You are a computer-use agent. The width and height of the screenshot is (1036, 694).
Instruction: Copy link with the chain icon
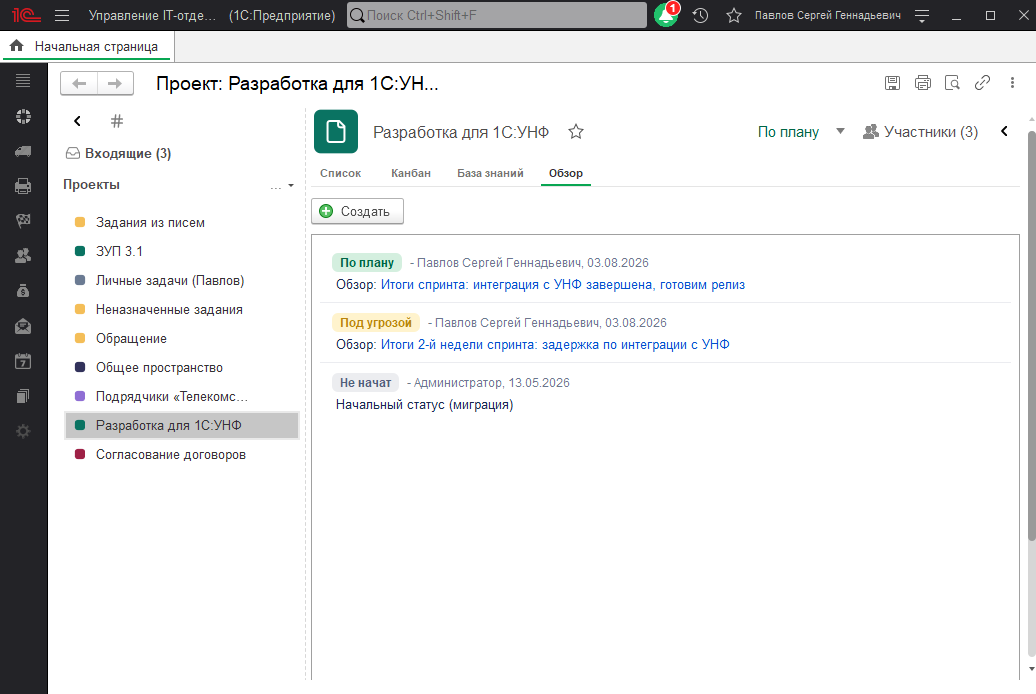click(982, 83)
